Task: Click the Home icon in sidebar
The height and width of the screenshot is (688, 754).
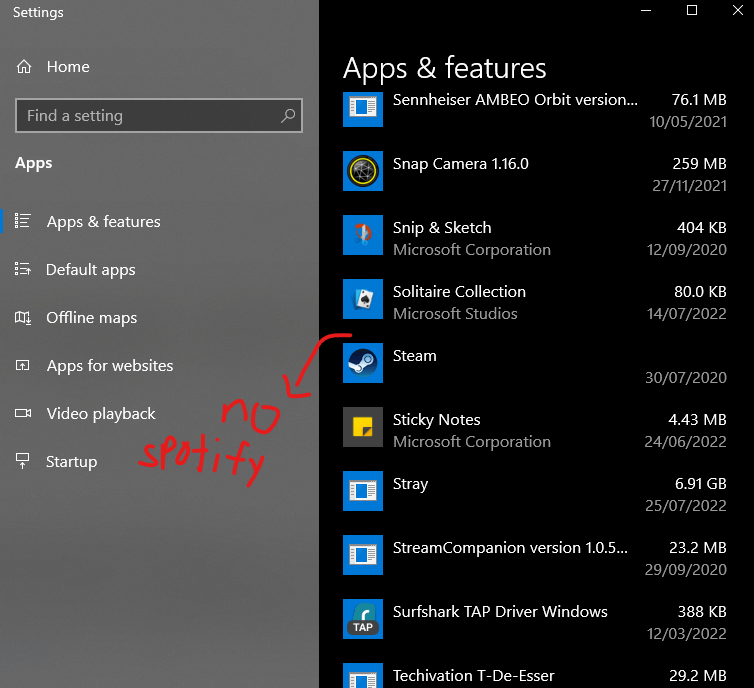Action: [24, 67]
